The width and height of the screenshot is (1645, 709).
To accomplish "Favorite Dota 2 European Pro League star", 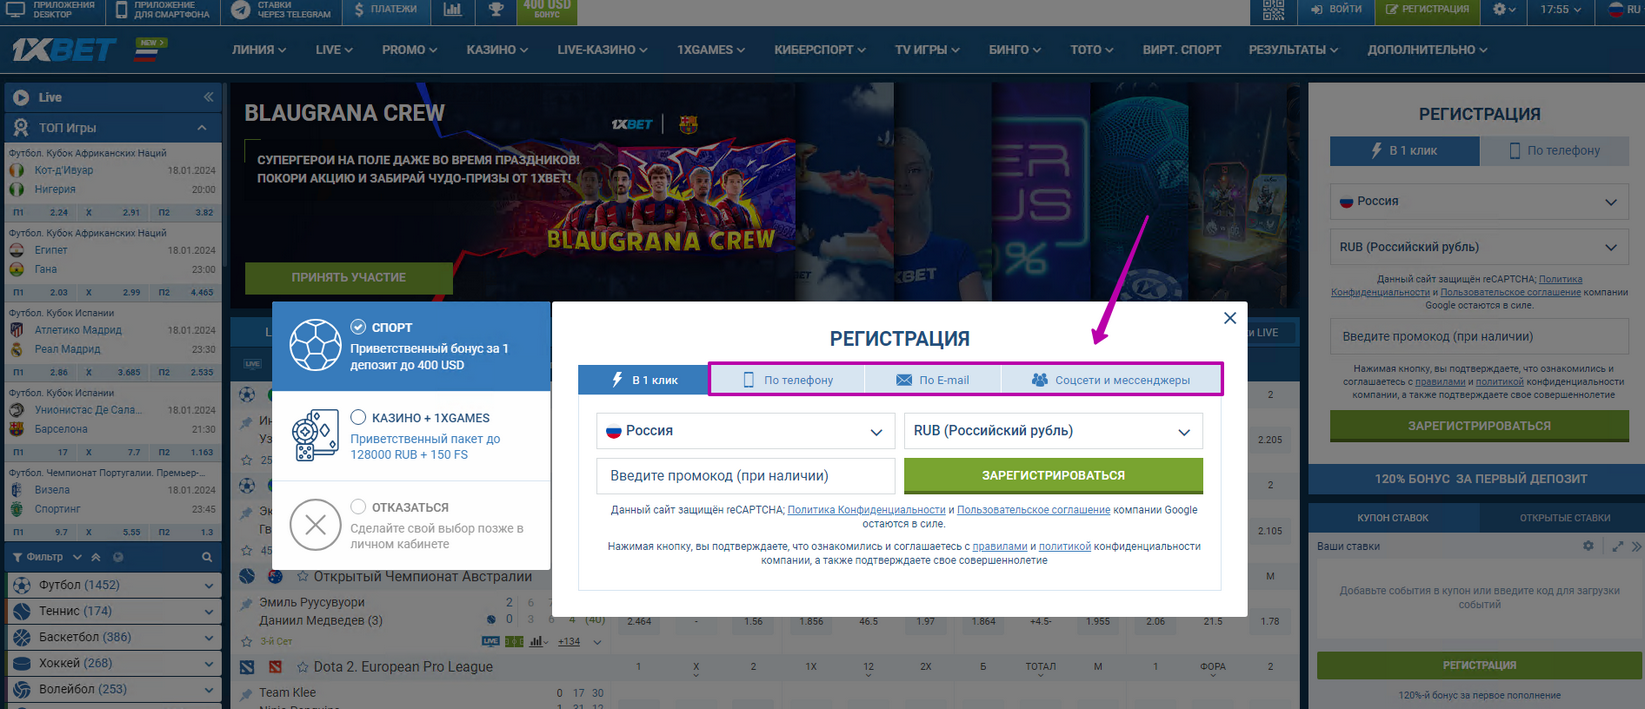I will click(x=302, y=667).
